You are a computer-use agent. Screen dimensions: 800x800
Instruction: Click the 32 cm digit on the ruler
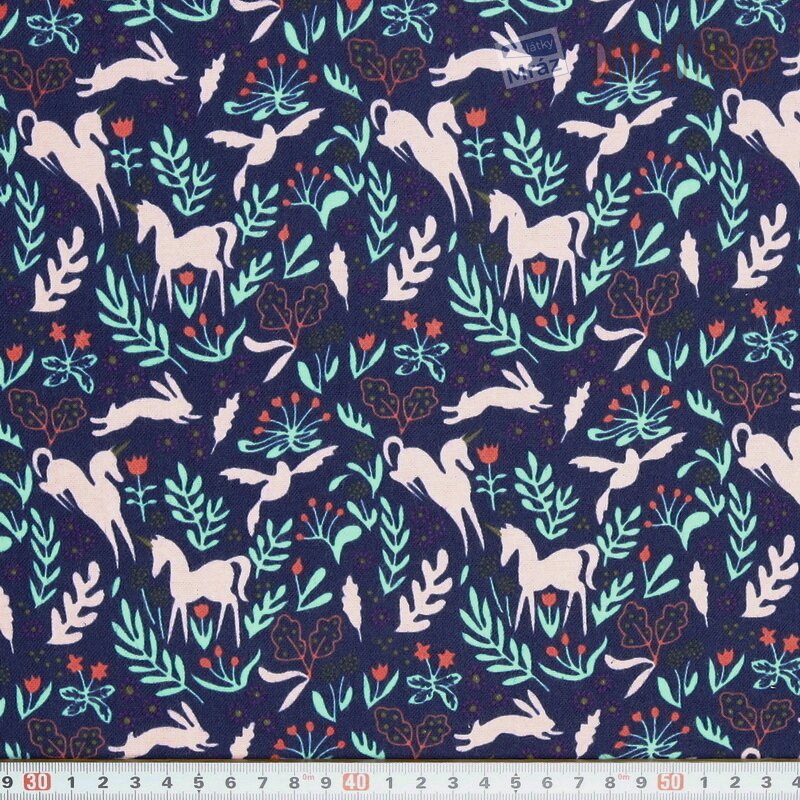coord(105,780)
